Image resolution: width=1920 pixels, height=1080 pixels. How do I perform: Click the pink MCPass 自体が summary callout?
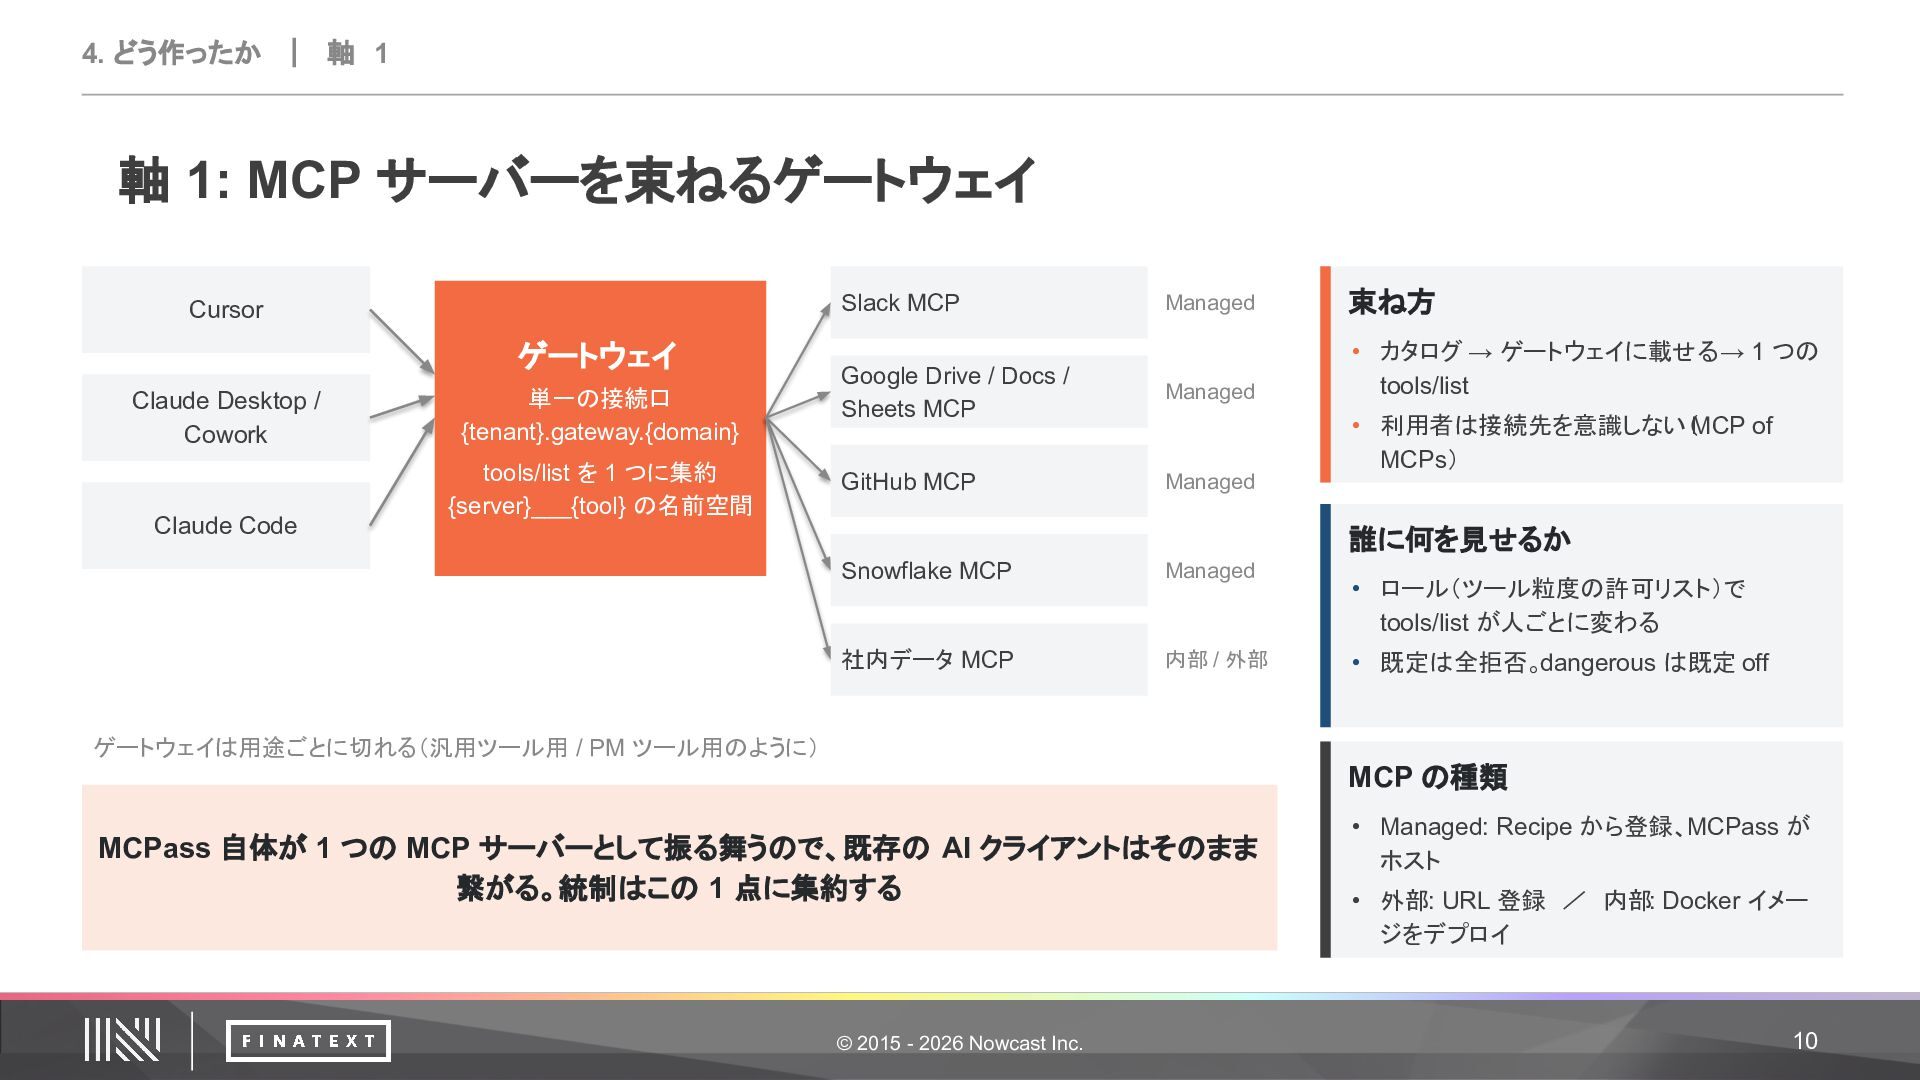[679, 867]
